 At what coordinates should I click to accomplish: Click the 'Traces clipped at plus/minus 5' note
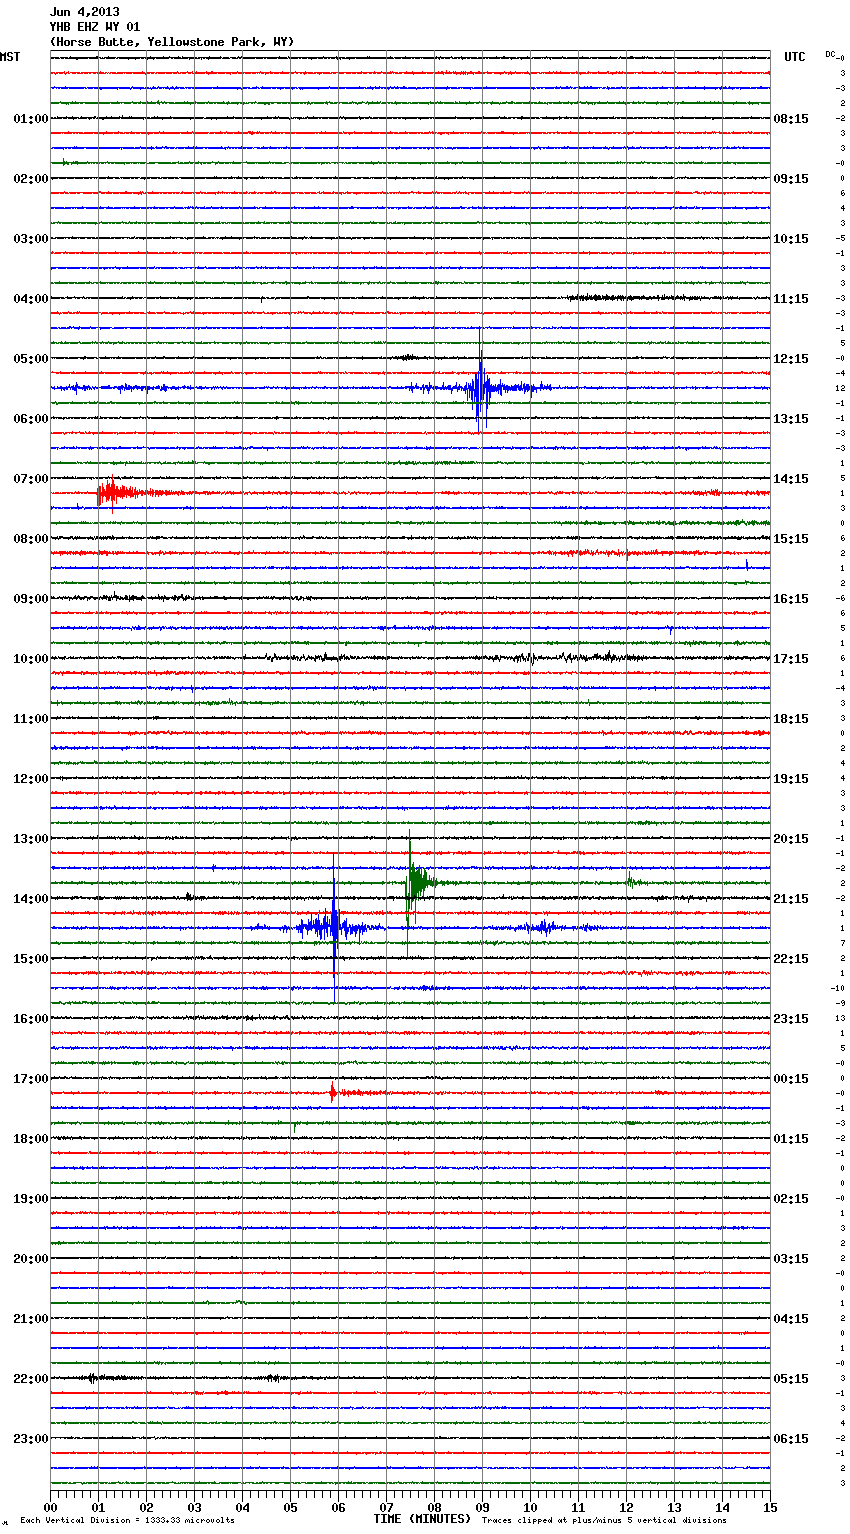coord(605,1520)
